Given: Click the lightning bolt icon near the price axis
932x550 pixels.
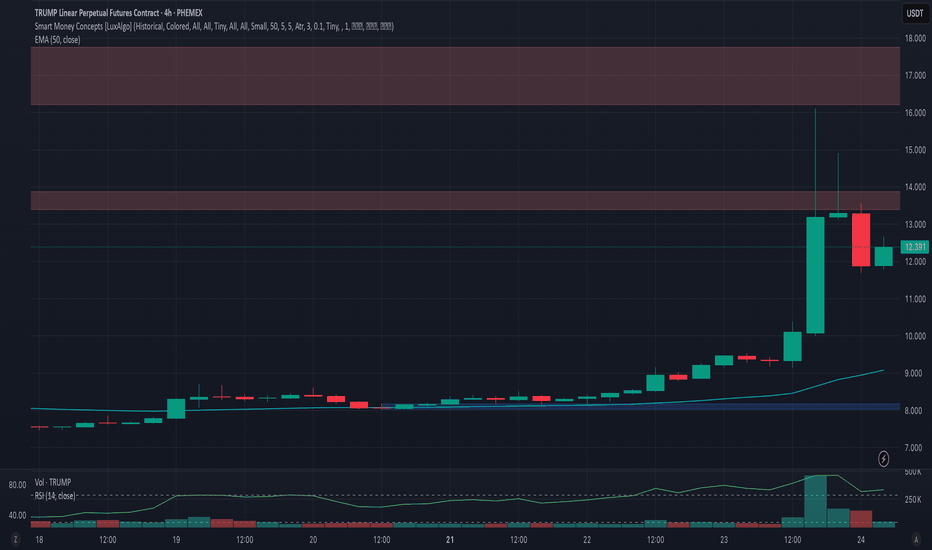Looking at the screenshot, I should click(883, 459).
